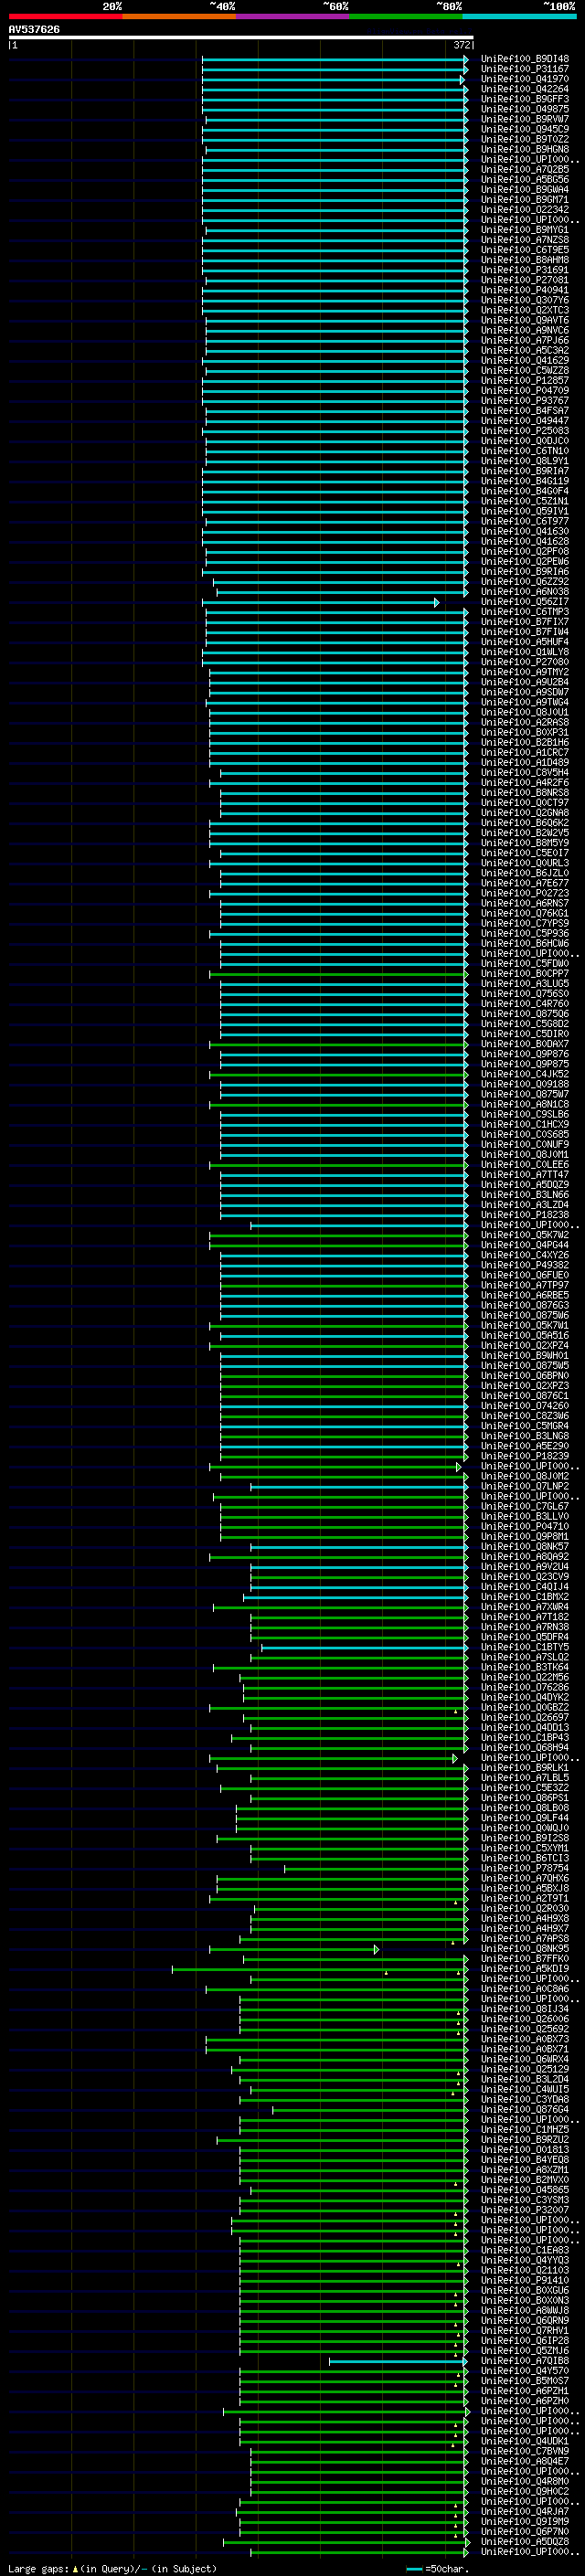
Task: Select the UniRef100_P04710 label
Action: click(x=525, y=1526)
